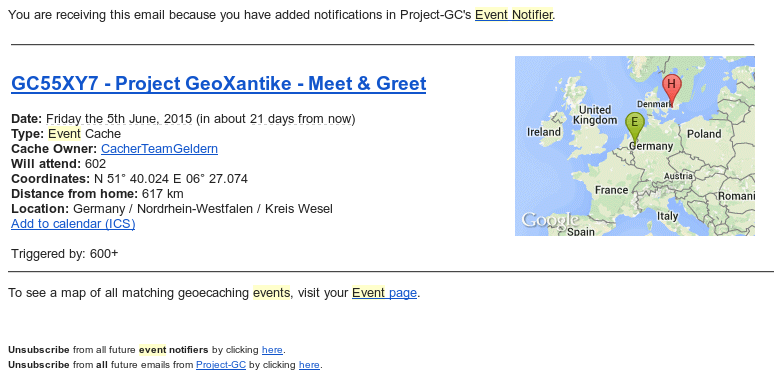Click the red H home marker on map
This screenshot has height=380, width=774.
point(671,89)
